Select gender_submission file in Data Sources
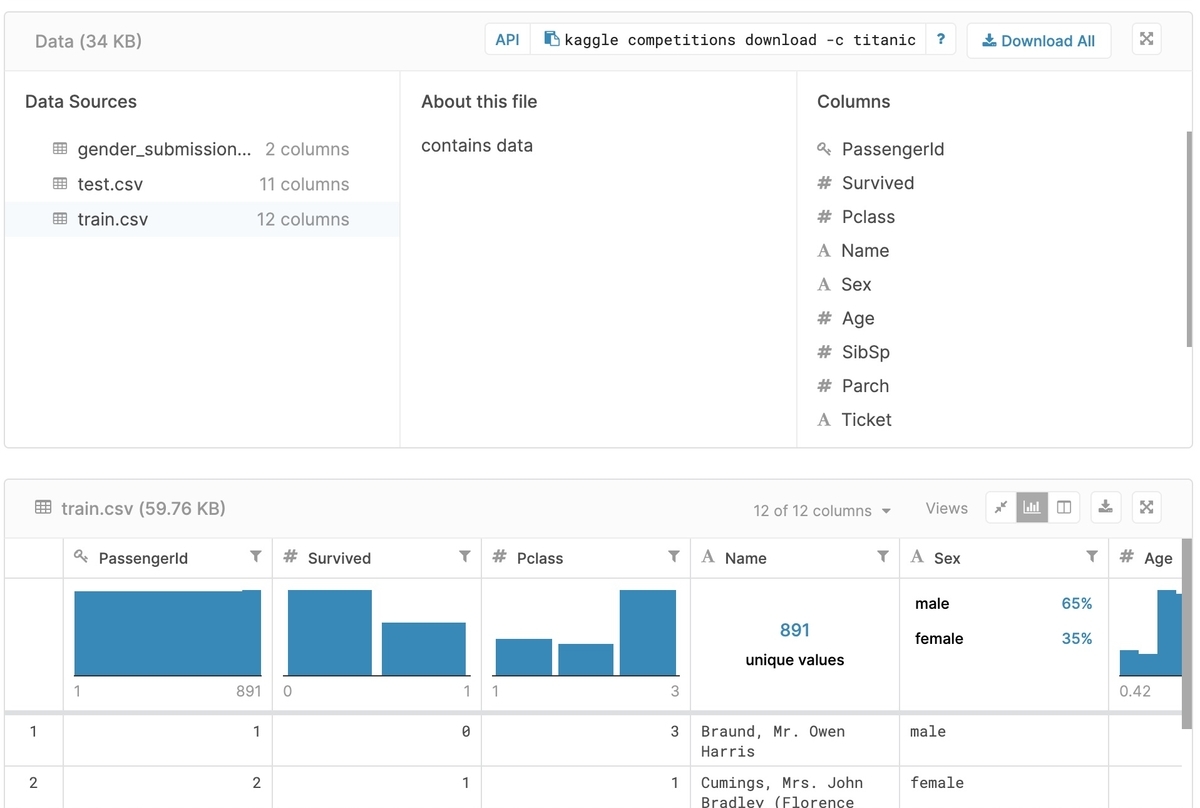 tap(201, 149)
